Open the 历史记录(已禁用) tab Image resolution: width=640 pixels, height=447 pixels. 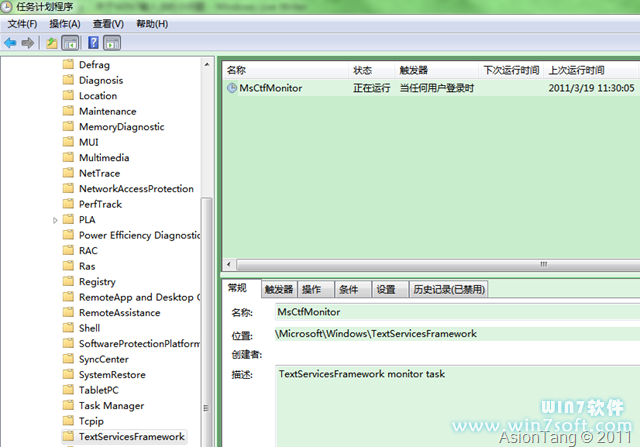pos(449,289)
